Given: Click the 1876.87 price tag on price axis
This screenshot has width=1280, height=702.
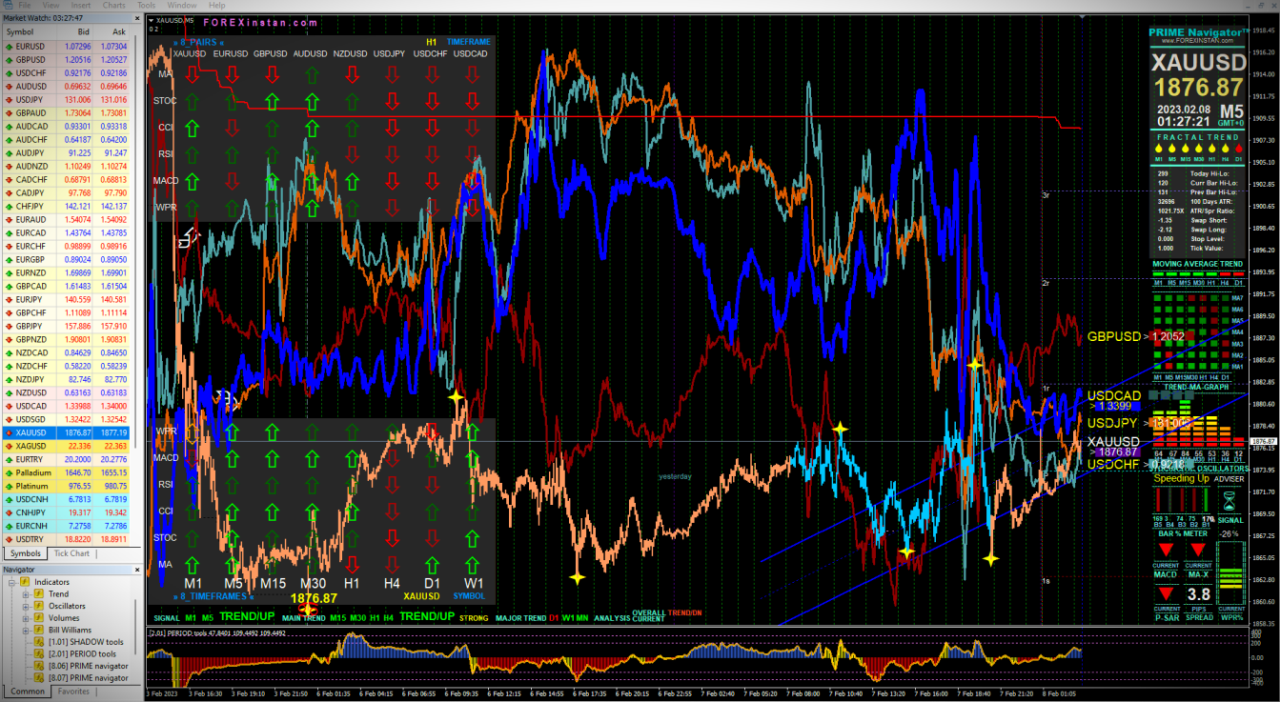Looking at the screenshot, I should pyautogui.click(x=1265, y=441).
